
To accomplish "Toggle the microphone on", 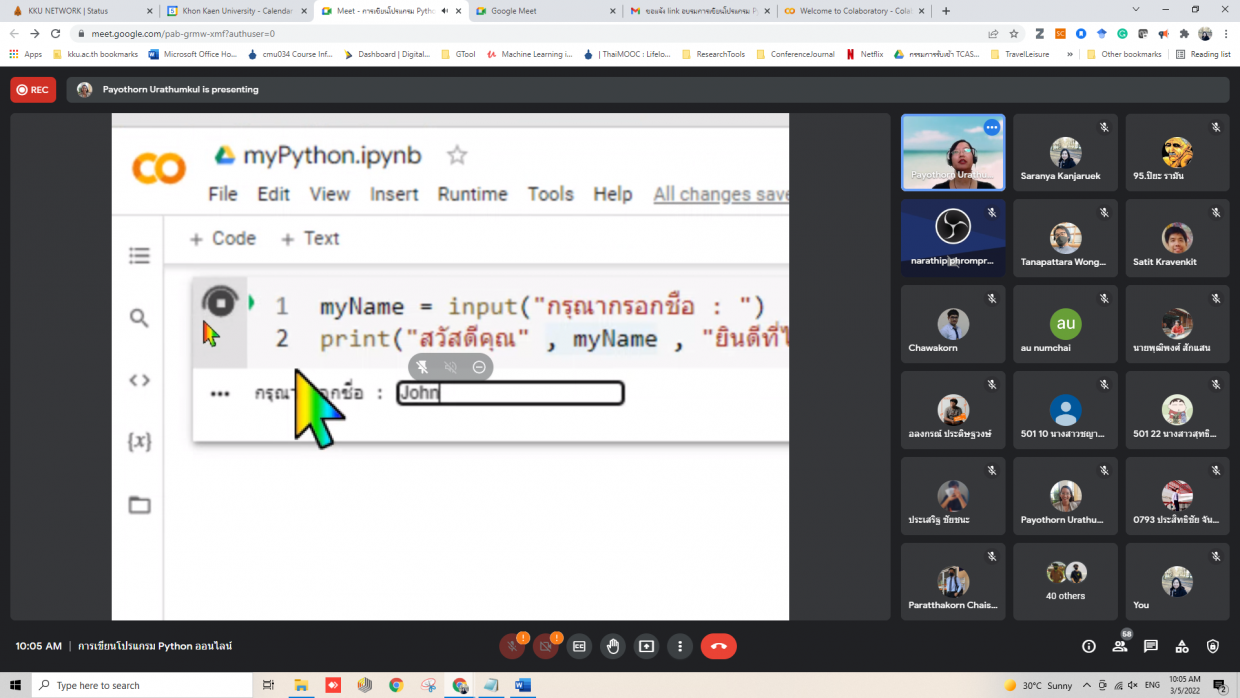I will click(512, 646).
